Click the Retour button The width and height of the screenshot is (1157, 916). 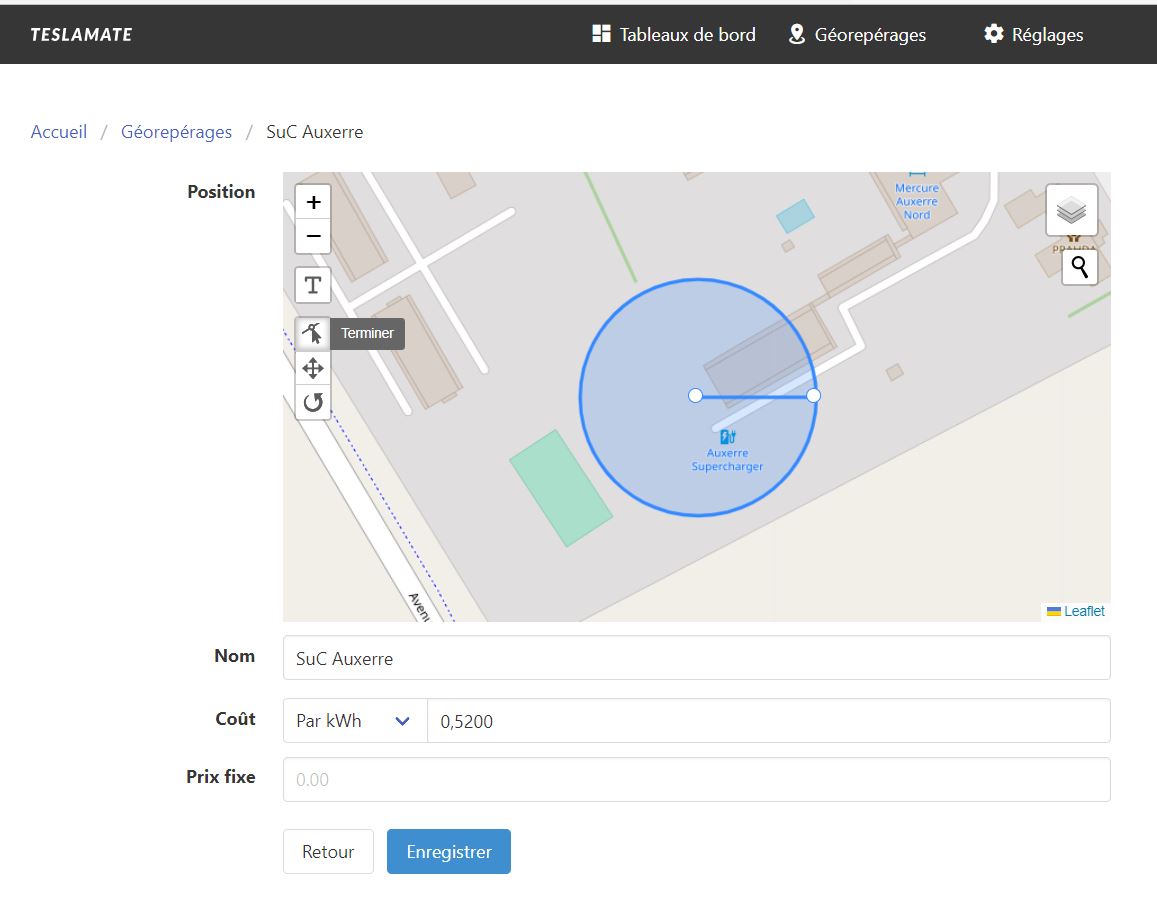click(x=328, y=852)
